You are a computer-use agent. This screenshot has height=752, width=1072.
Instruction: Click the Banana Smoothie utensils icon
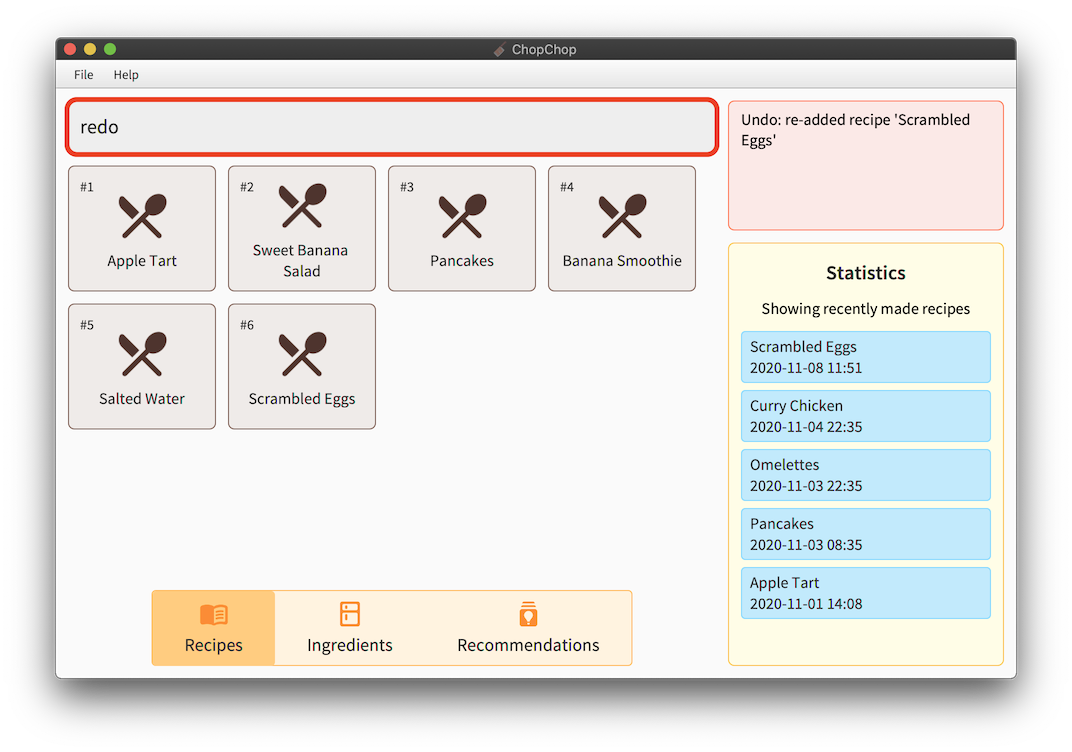pos(622,216)
